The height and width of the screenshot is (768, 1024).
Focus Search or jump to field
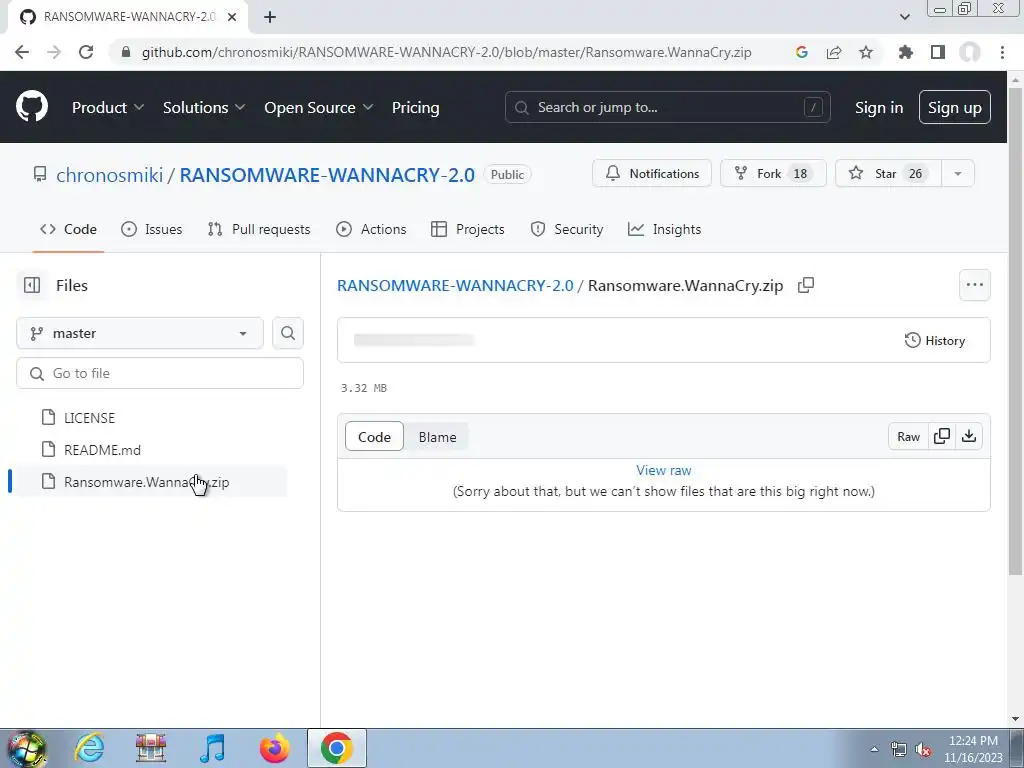(x=667, y=107)
